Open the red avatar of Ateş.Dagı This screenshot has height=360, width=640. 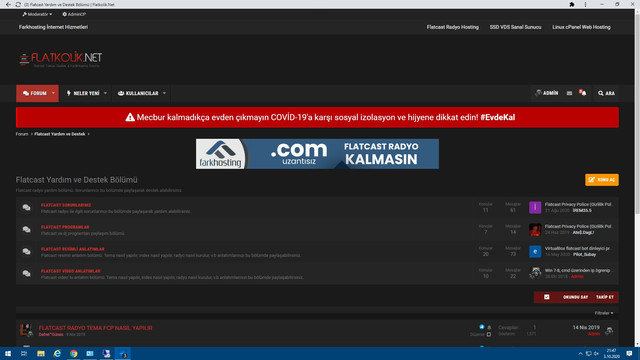535,229
